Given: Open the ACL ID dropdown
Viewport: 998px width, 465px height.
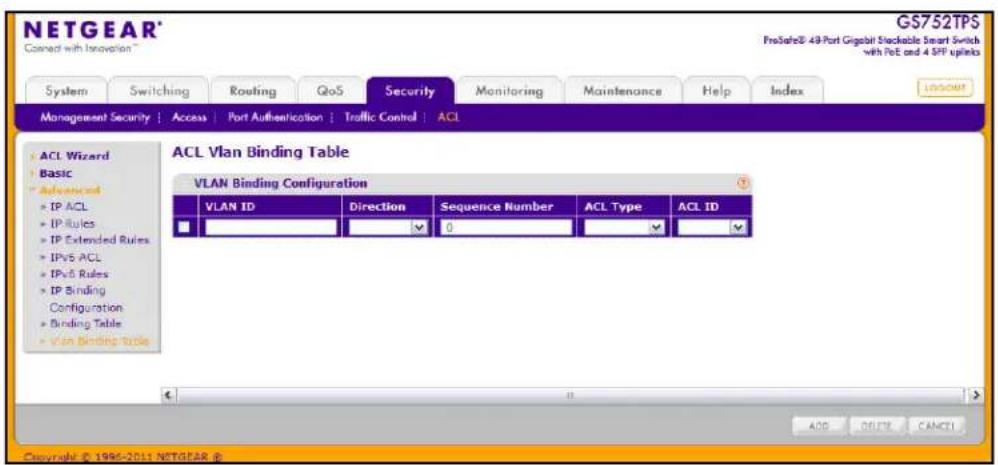Looking at the screenshot, I should (x=712, y=227).
